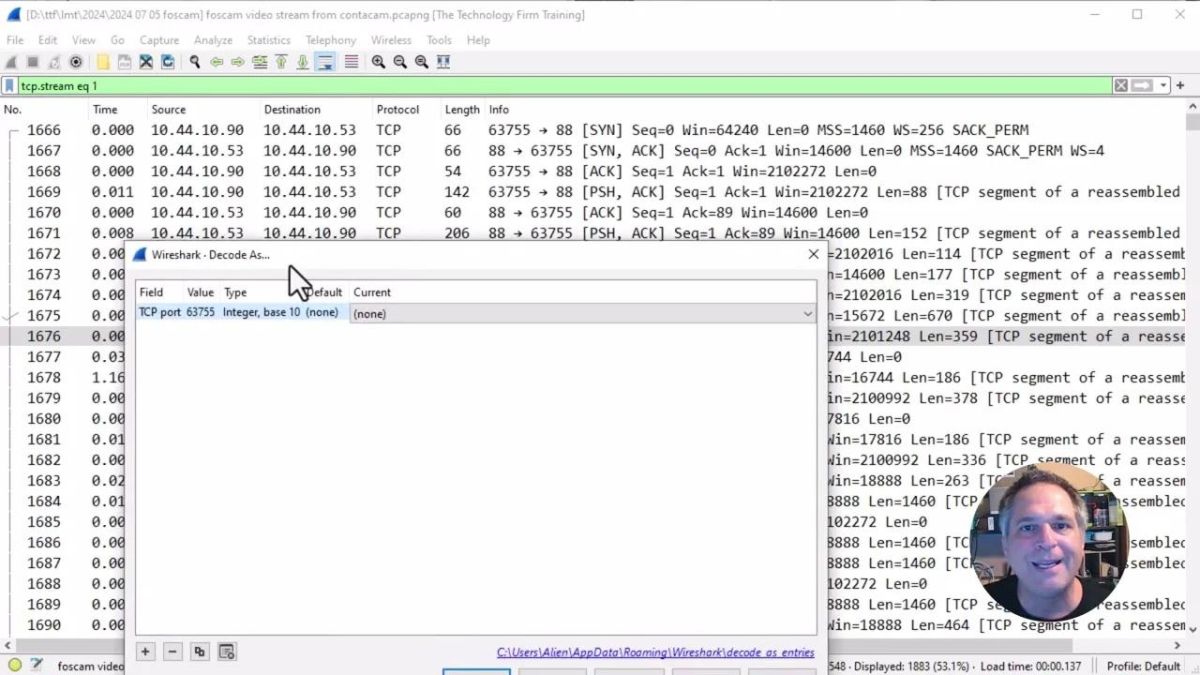Select the TCP port field cell
Image resolution: width=1200 pixels, height=675 pixels.
(x=160, y=312)
